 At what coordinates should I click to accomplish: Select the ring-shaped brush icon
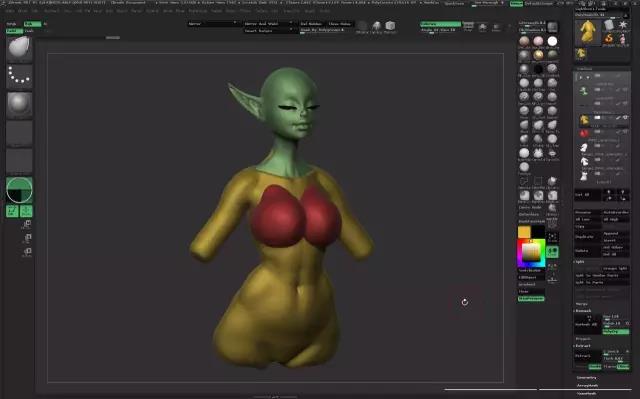552,153
